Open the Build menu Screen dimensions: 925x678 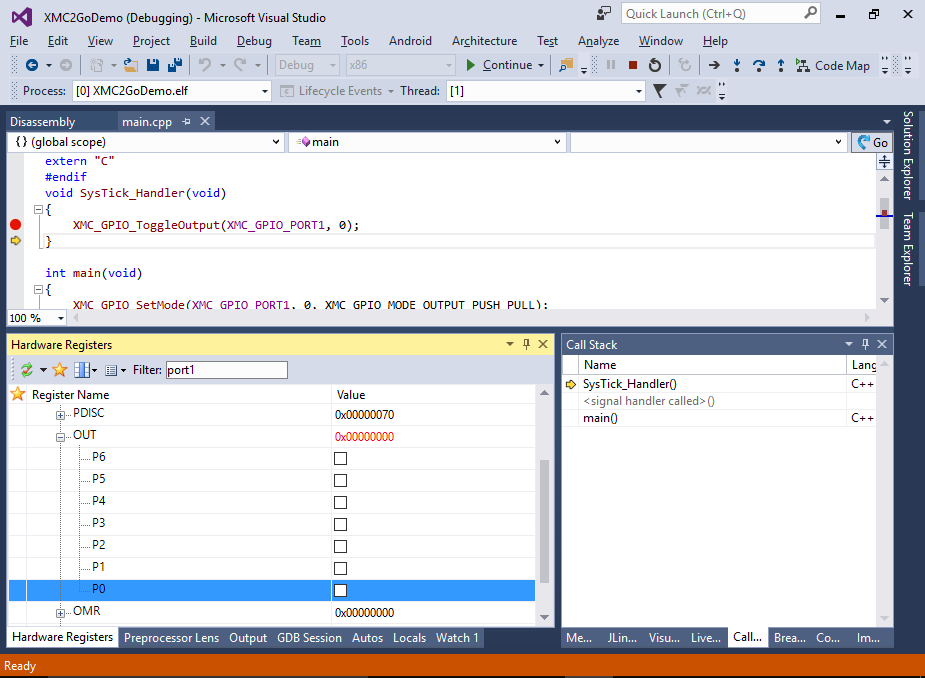point(203,41)
